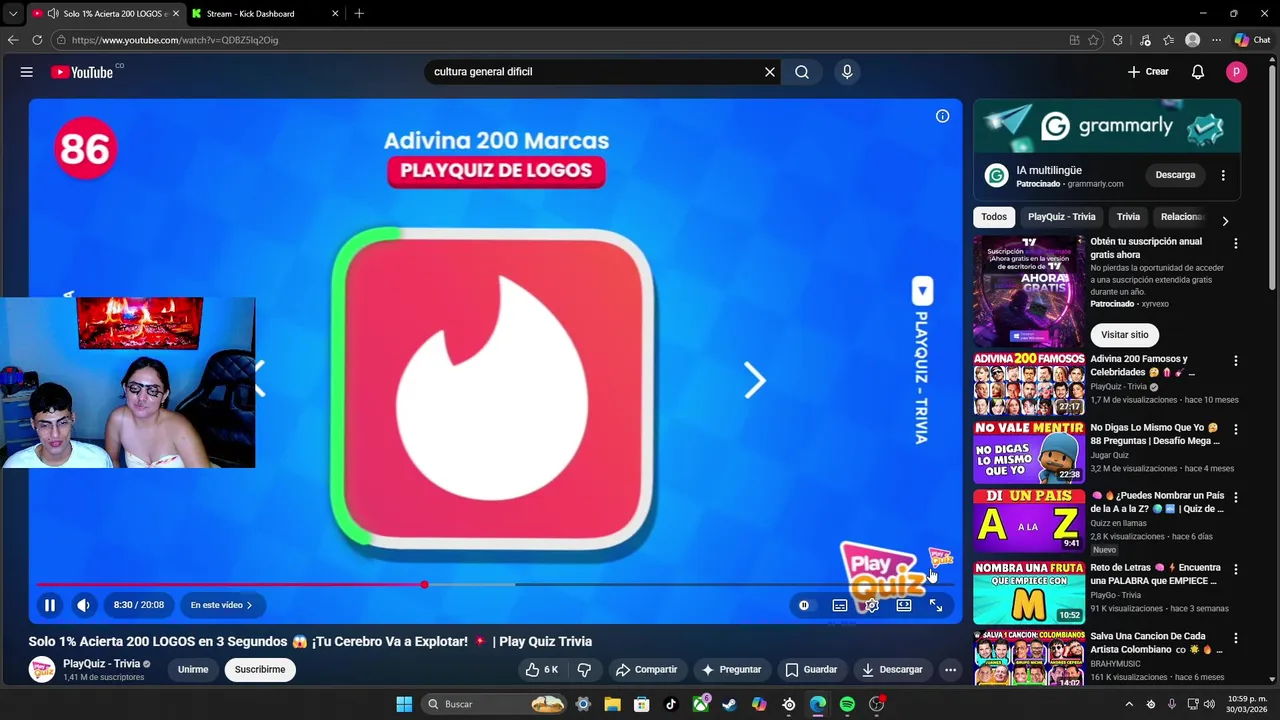This screenshot has height=720, width=1280.
Task: Open browser extensions puzzle icon
Action: (1117, 40)
